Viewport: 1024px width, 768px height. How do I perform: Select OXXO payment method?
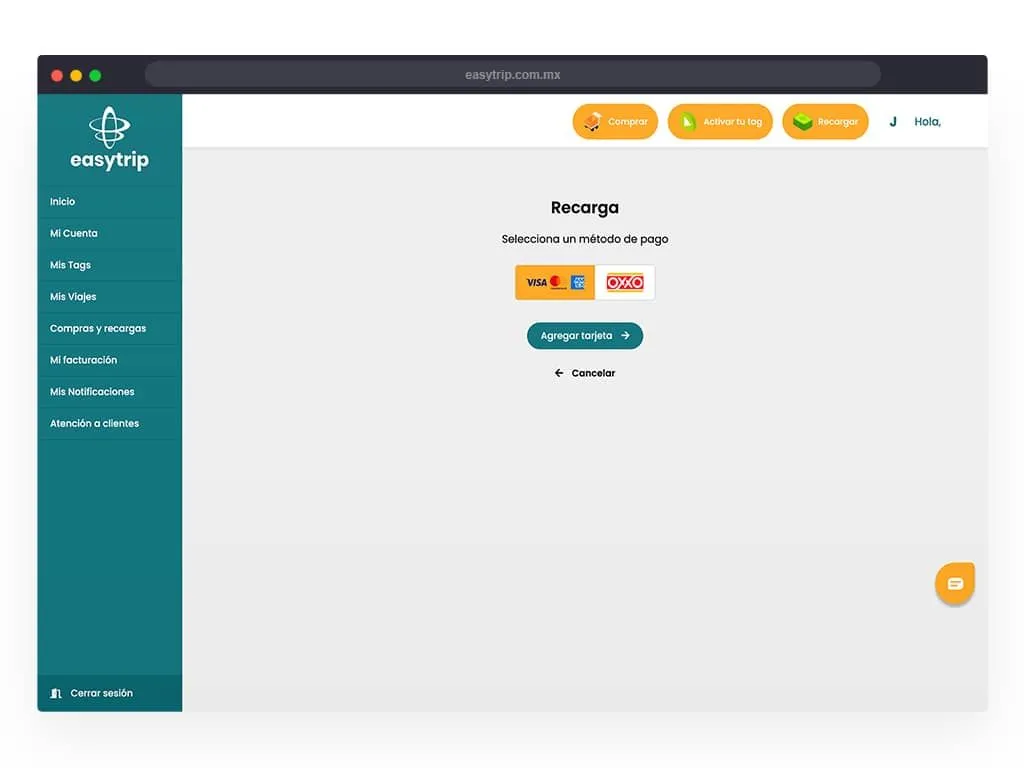[x=625, y=282]
